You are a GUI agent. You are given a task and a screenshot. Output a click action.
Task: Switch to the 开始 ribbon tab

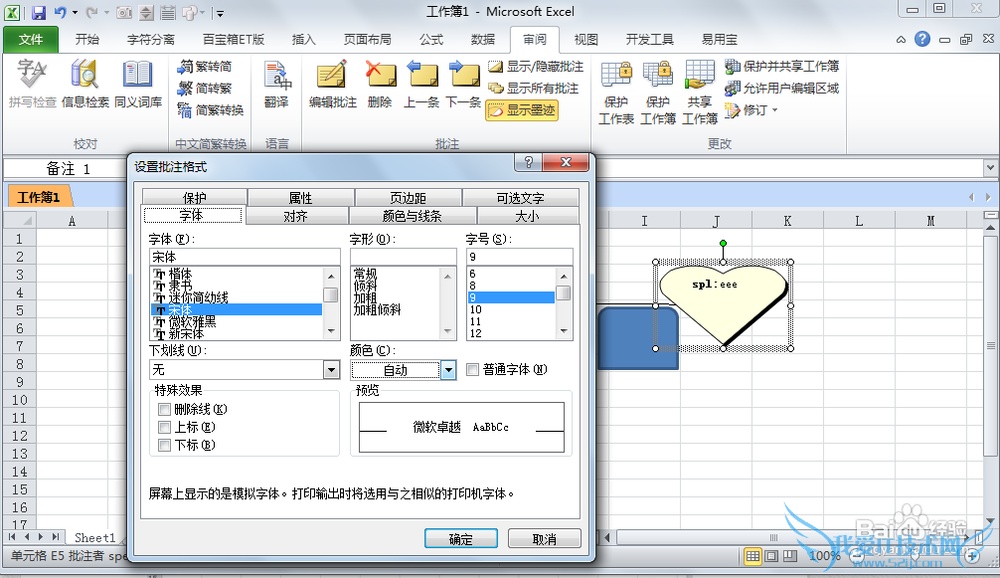pyautogui.click(x=87, y=40)
